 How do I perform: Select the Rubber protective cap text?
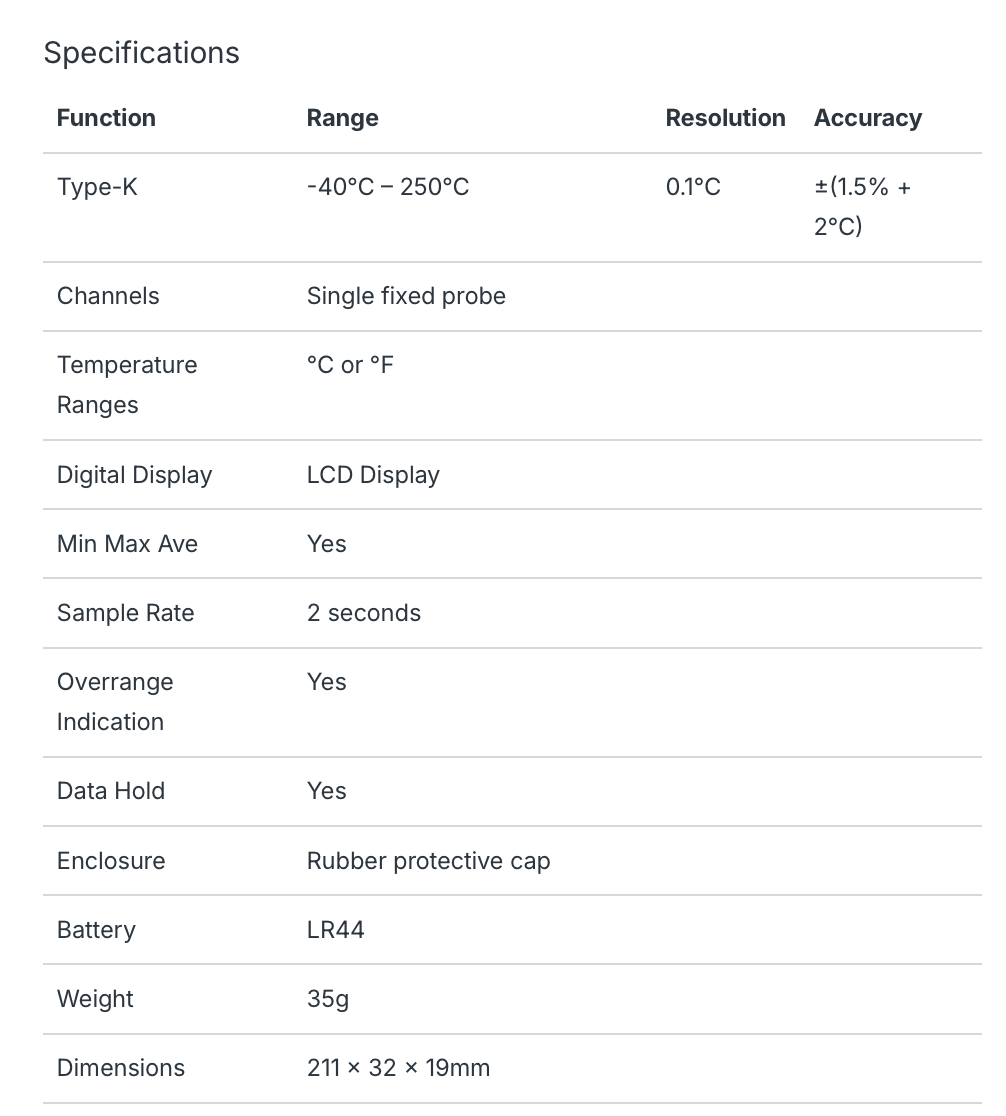pos(429,861)
